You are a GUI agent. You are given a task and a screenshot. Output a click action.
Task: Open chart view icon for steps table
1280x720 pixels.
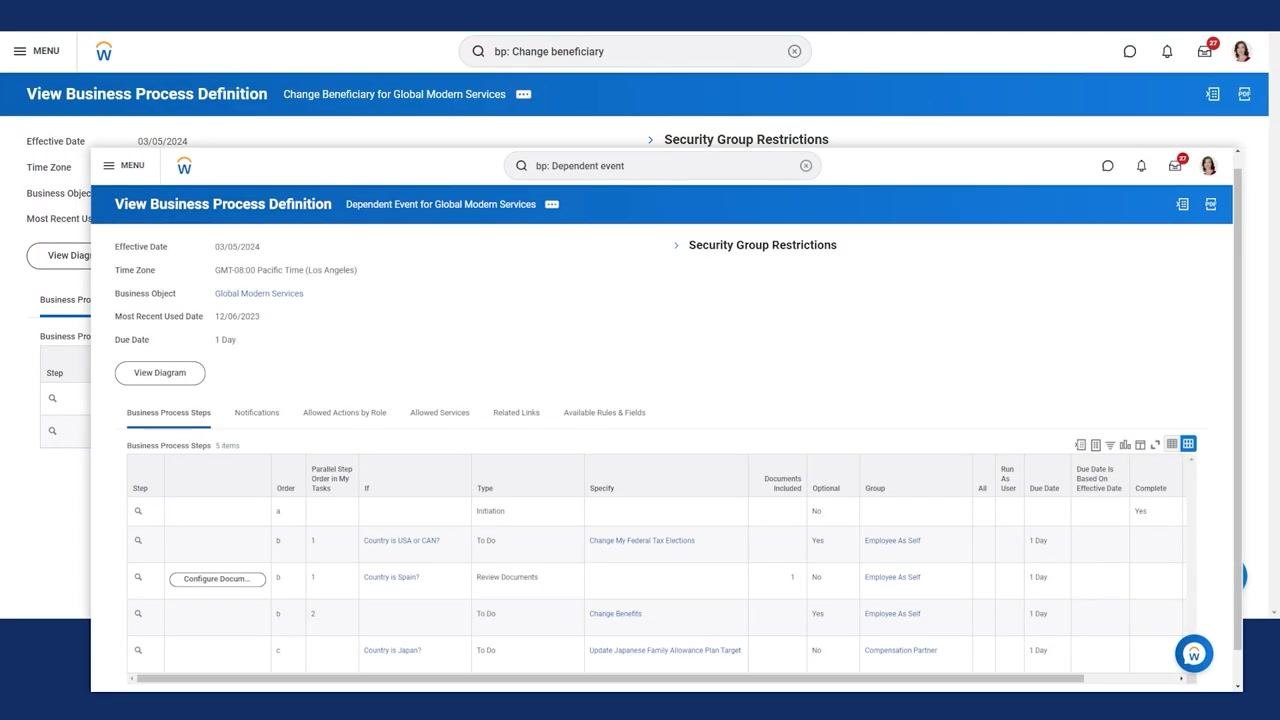click(1125, 445)
